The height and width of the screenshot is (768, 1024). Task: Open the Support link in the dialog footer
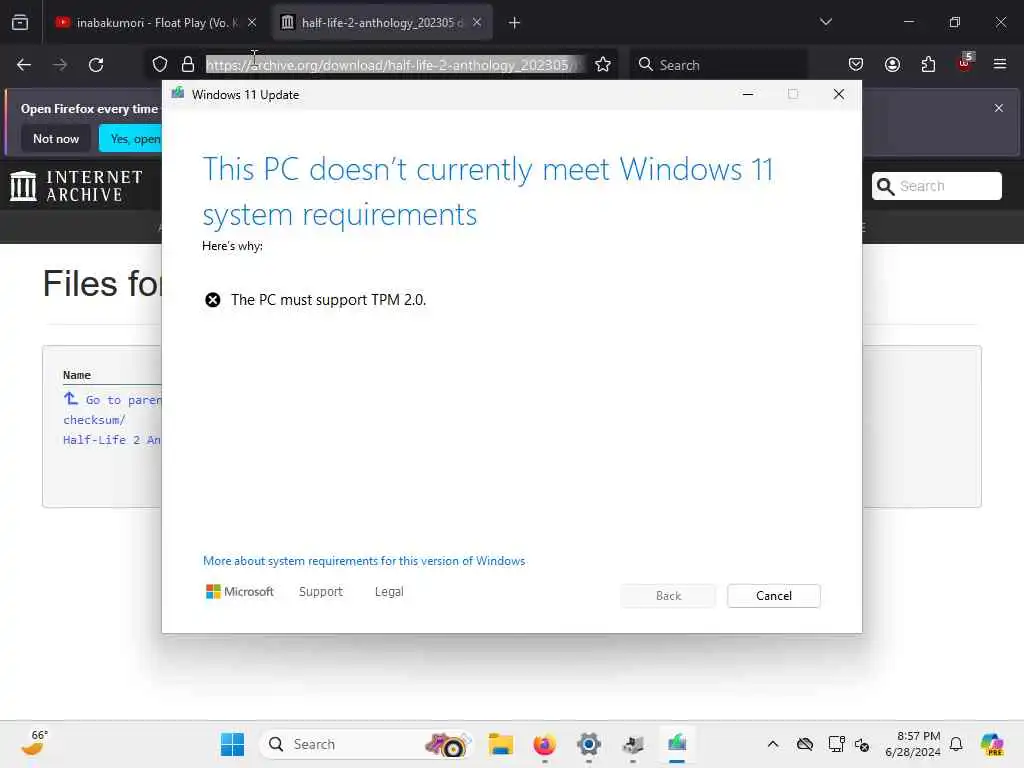(321, 592)
